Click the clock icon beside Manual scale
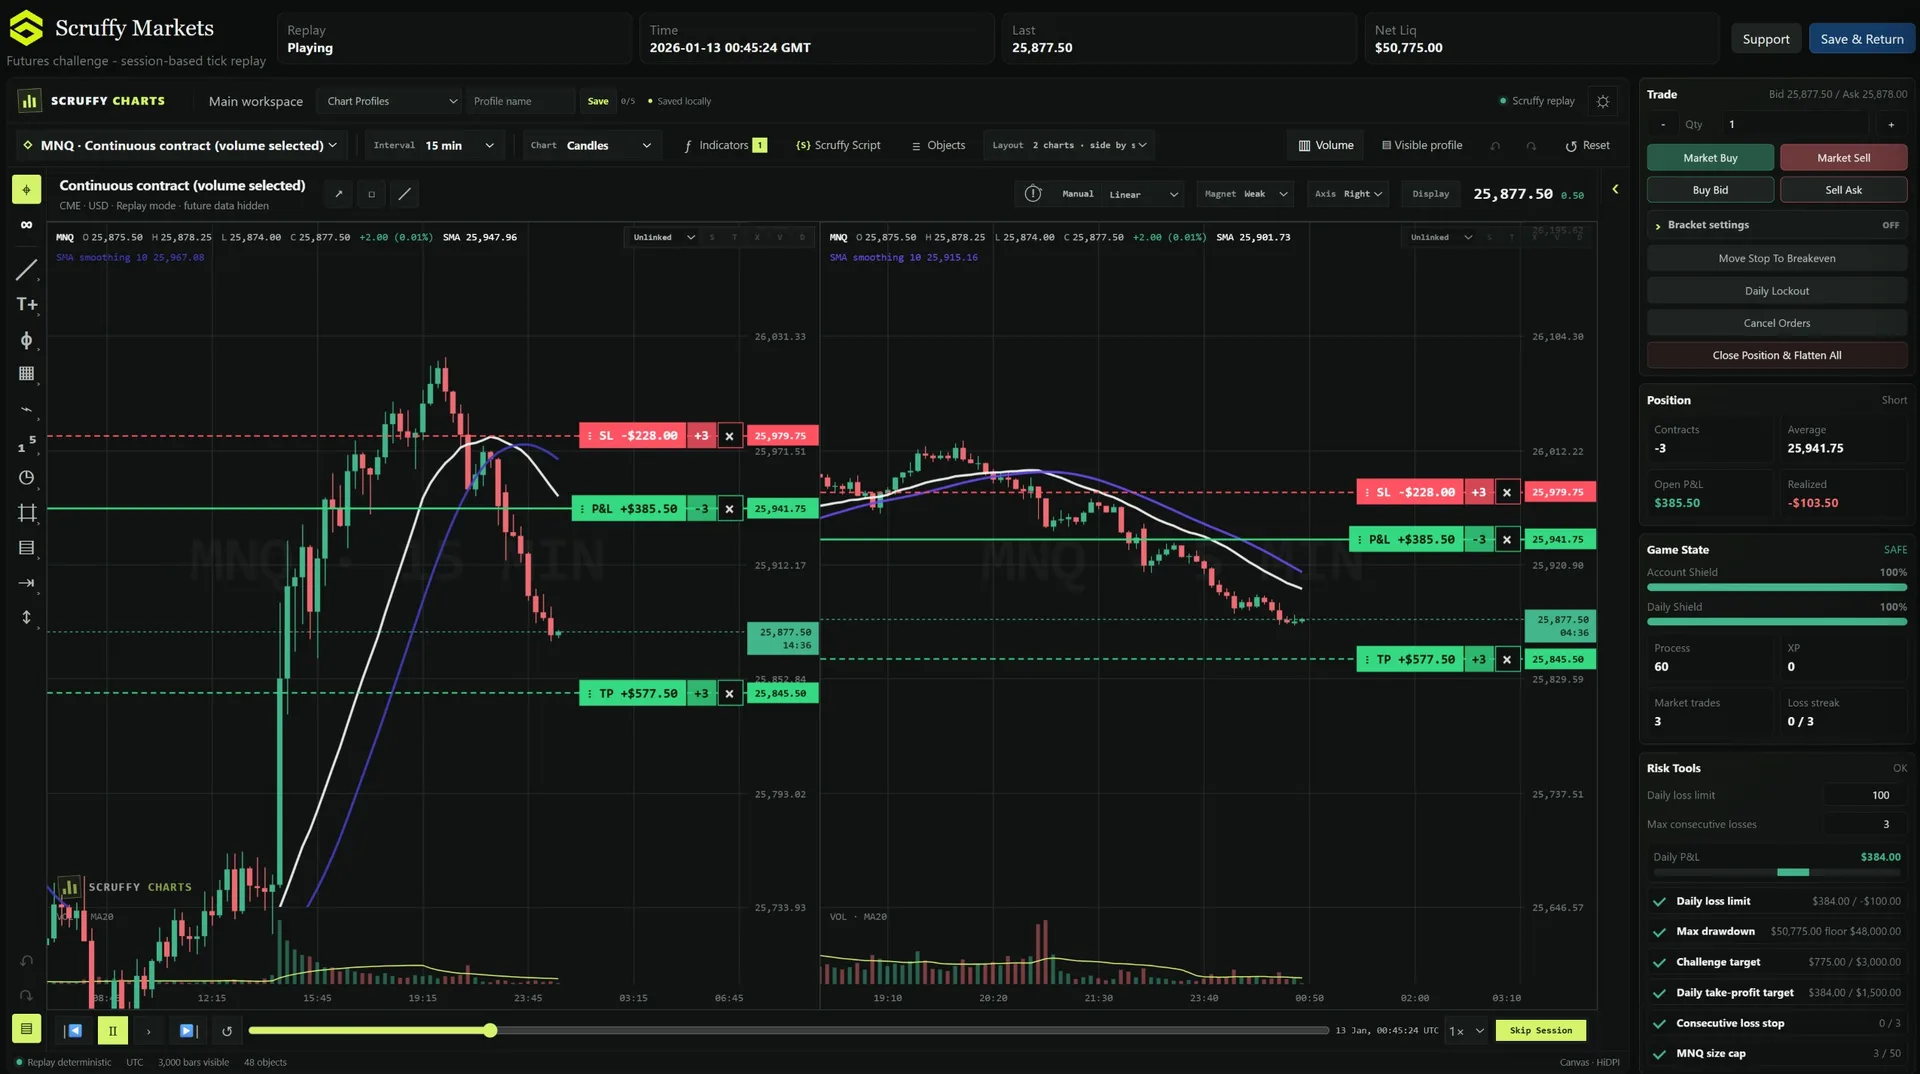Image resolution: width=1920 pixels, height=1074 pixels. pyautogui.click(x=1033, y=194)
